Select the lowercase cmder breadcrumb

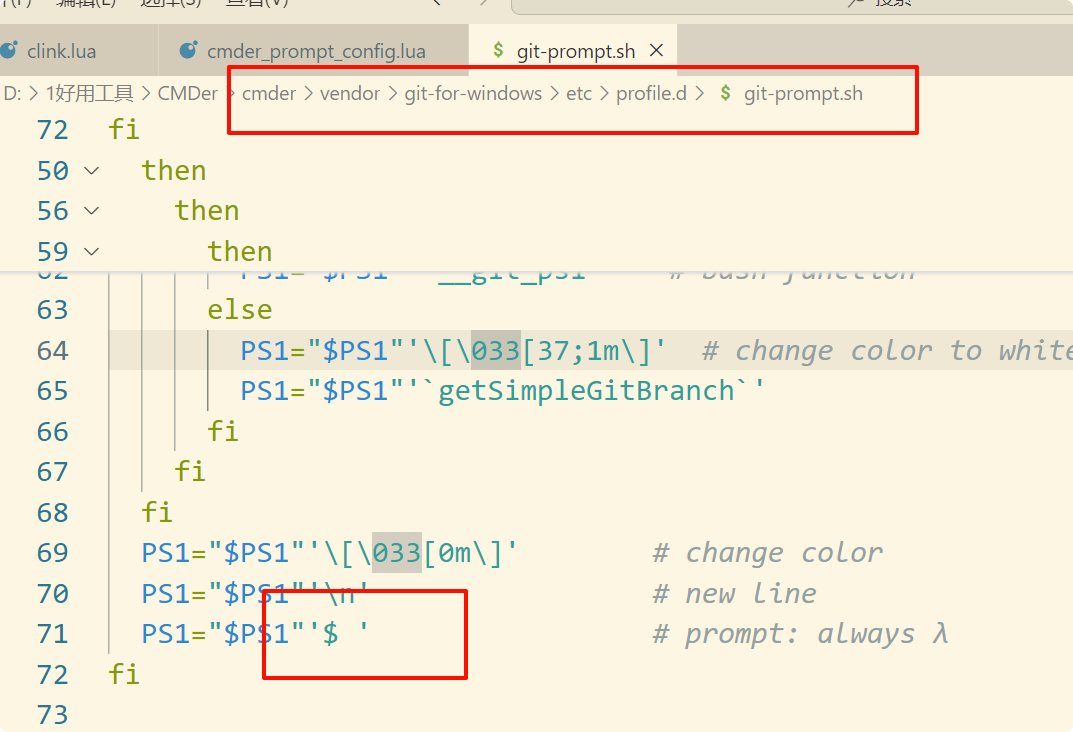[x=269, y=94]
